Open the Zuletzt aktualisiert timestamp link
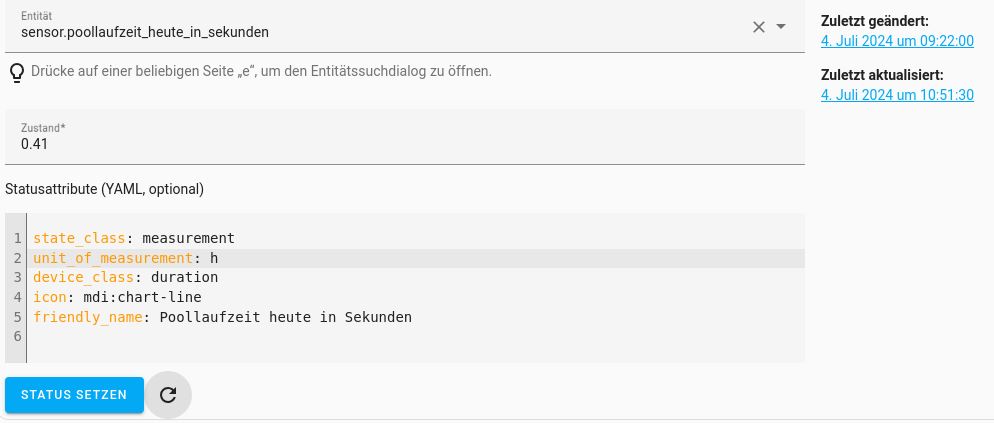 pyautogui.click(x=897, y=95)
